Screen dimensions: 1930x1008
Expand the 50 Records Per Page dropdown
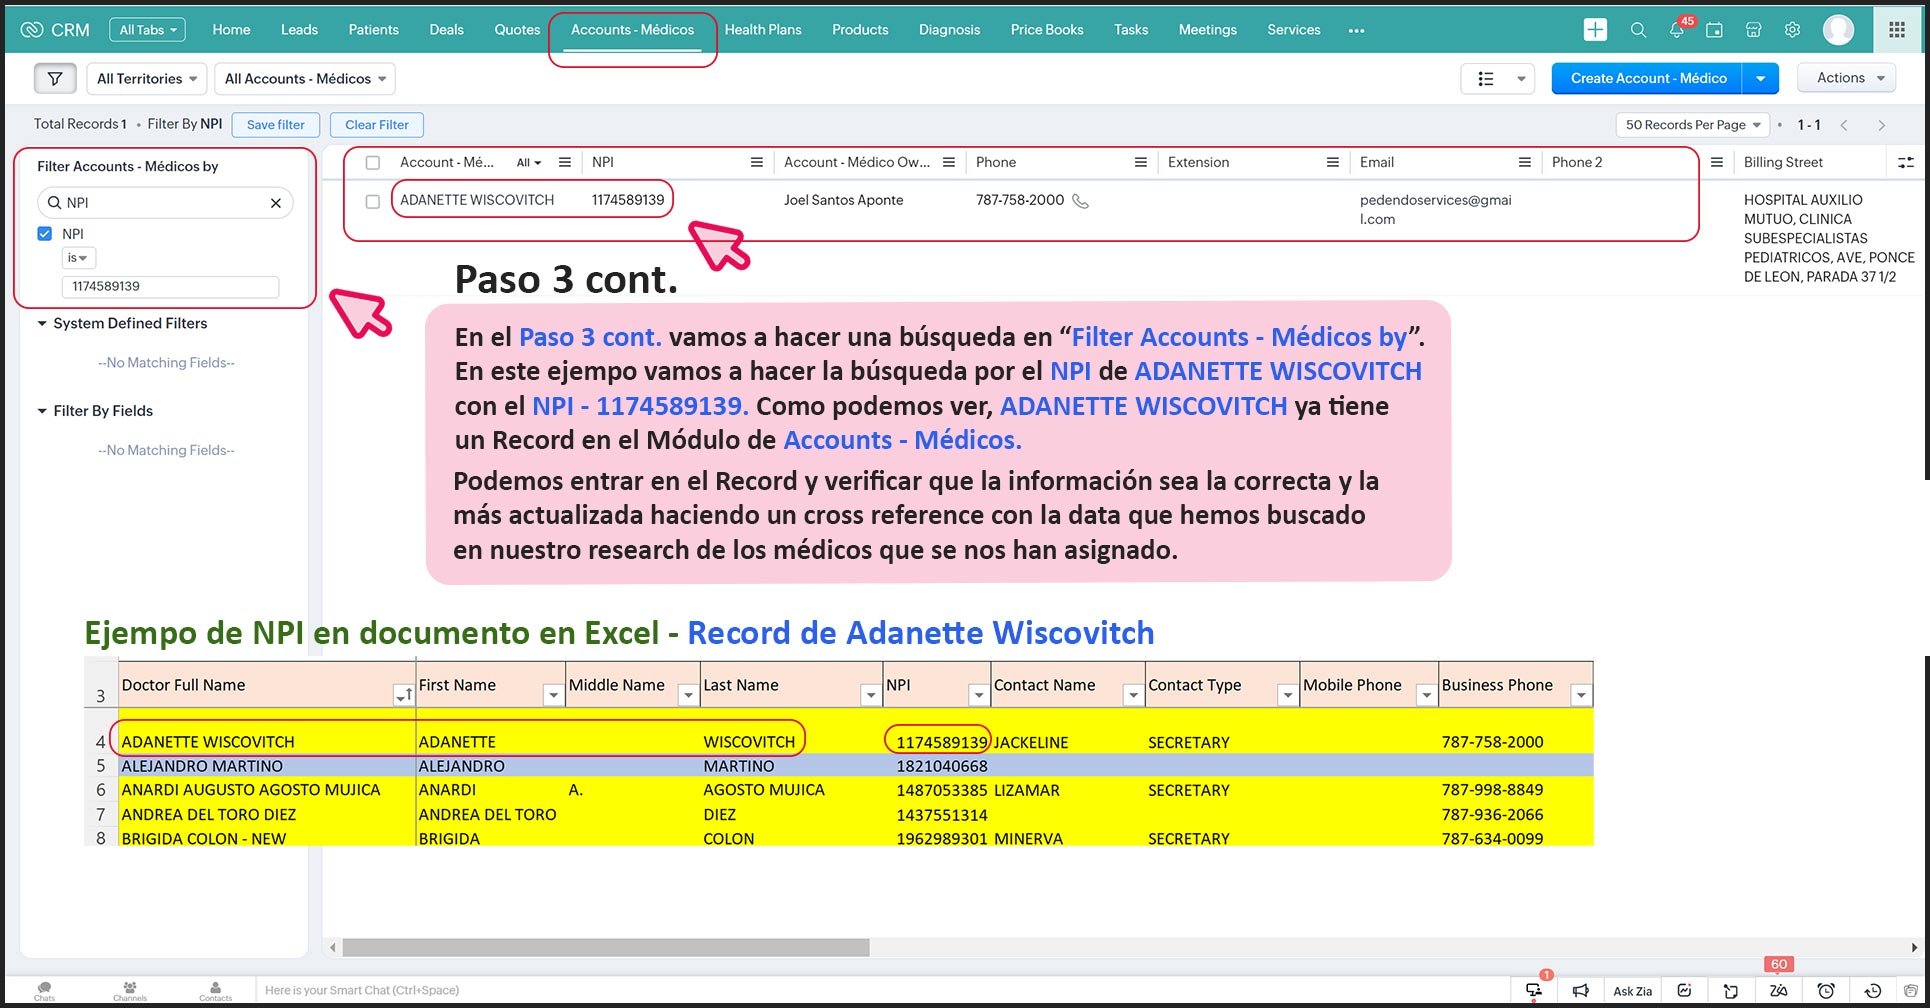click(1692, 125)
